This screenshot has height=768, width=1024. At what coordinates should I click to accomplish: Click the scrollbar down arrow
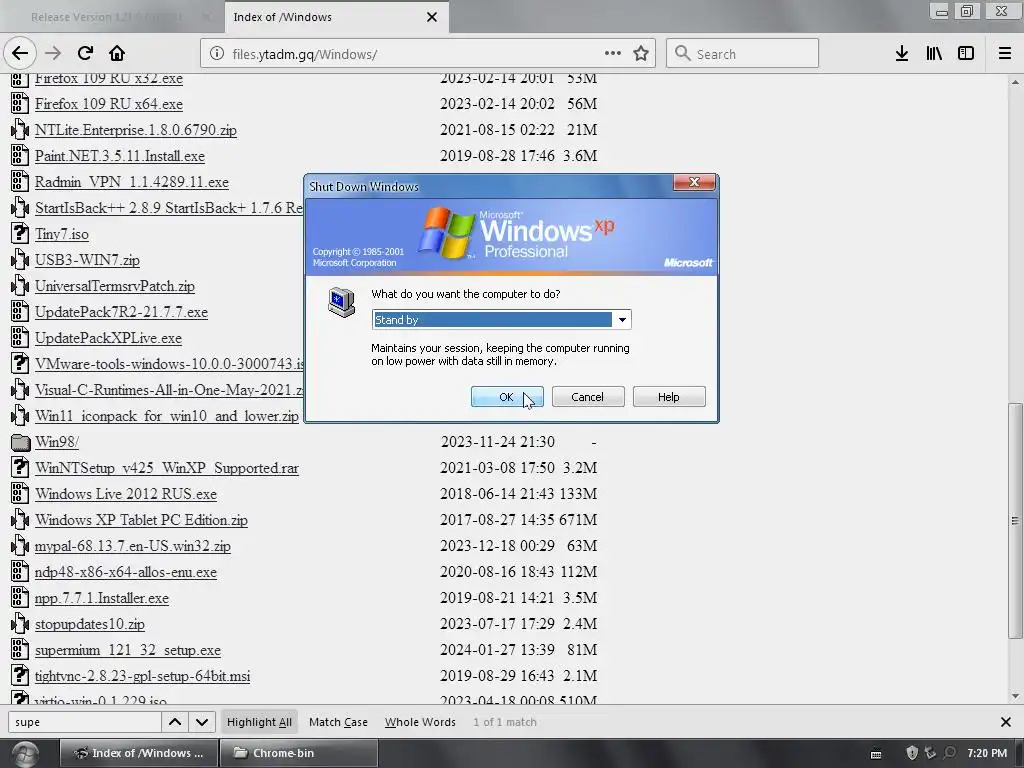[1015, 696]
